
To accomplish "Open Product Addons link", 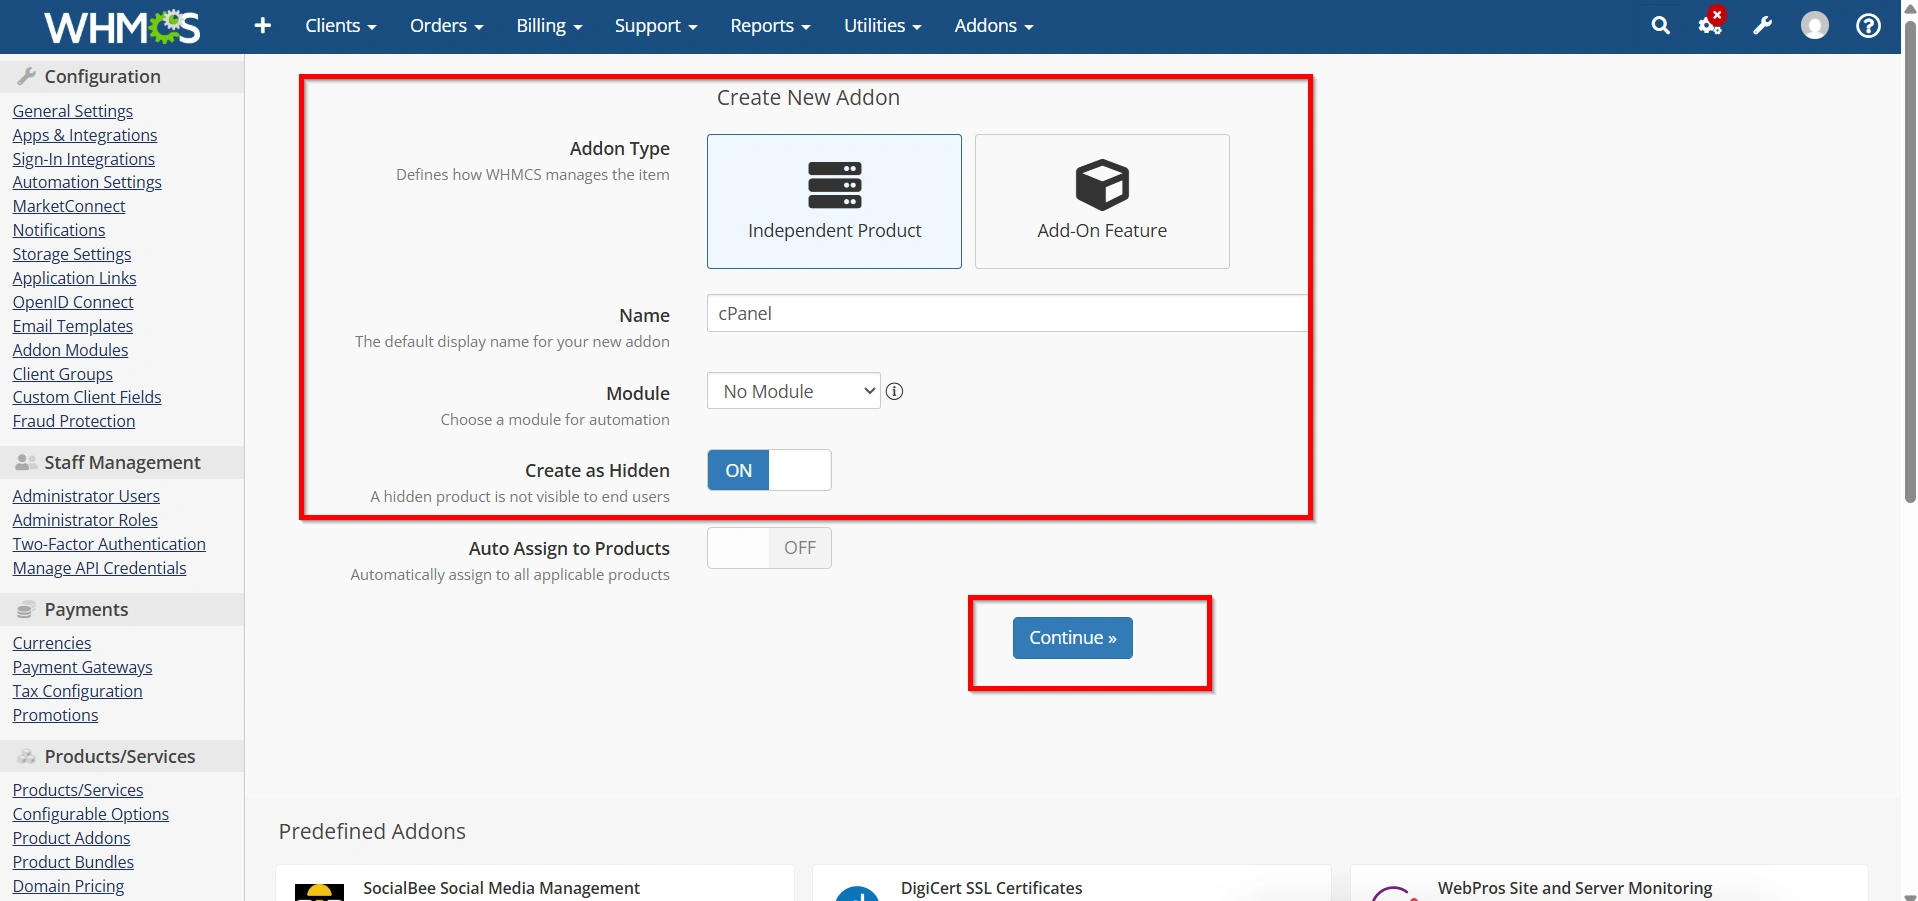I will point(72,838).
